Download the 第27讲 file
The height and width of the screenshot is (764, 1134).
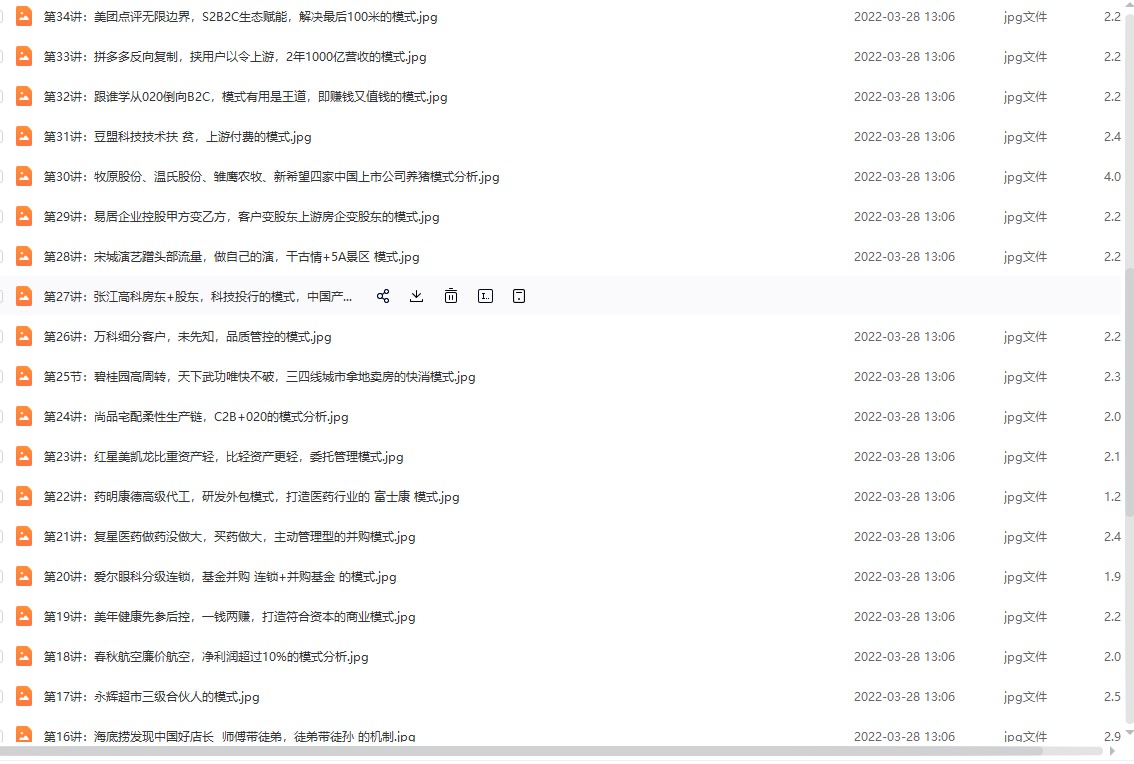tap(417, 296)
